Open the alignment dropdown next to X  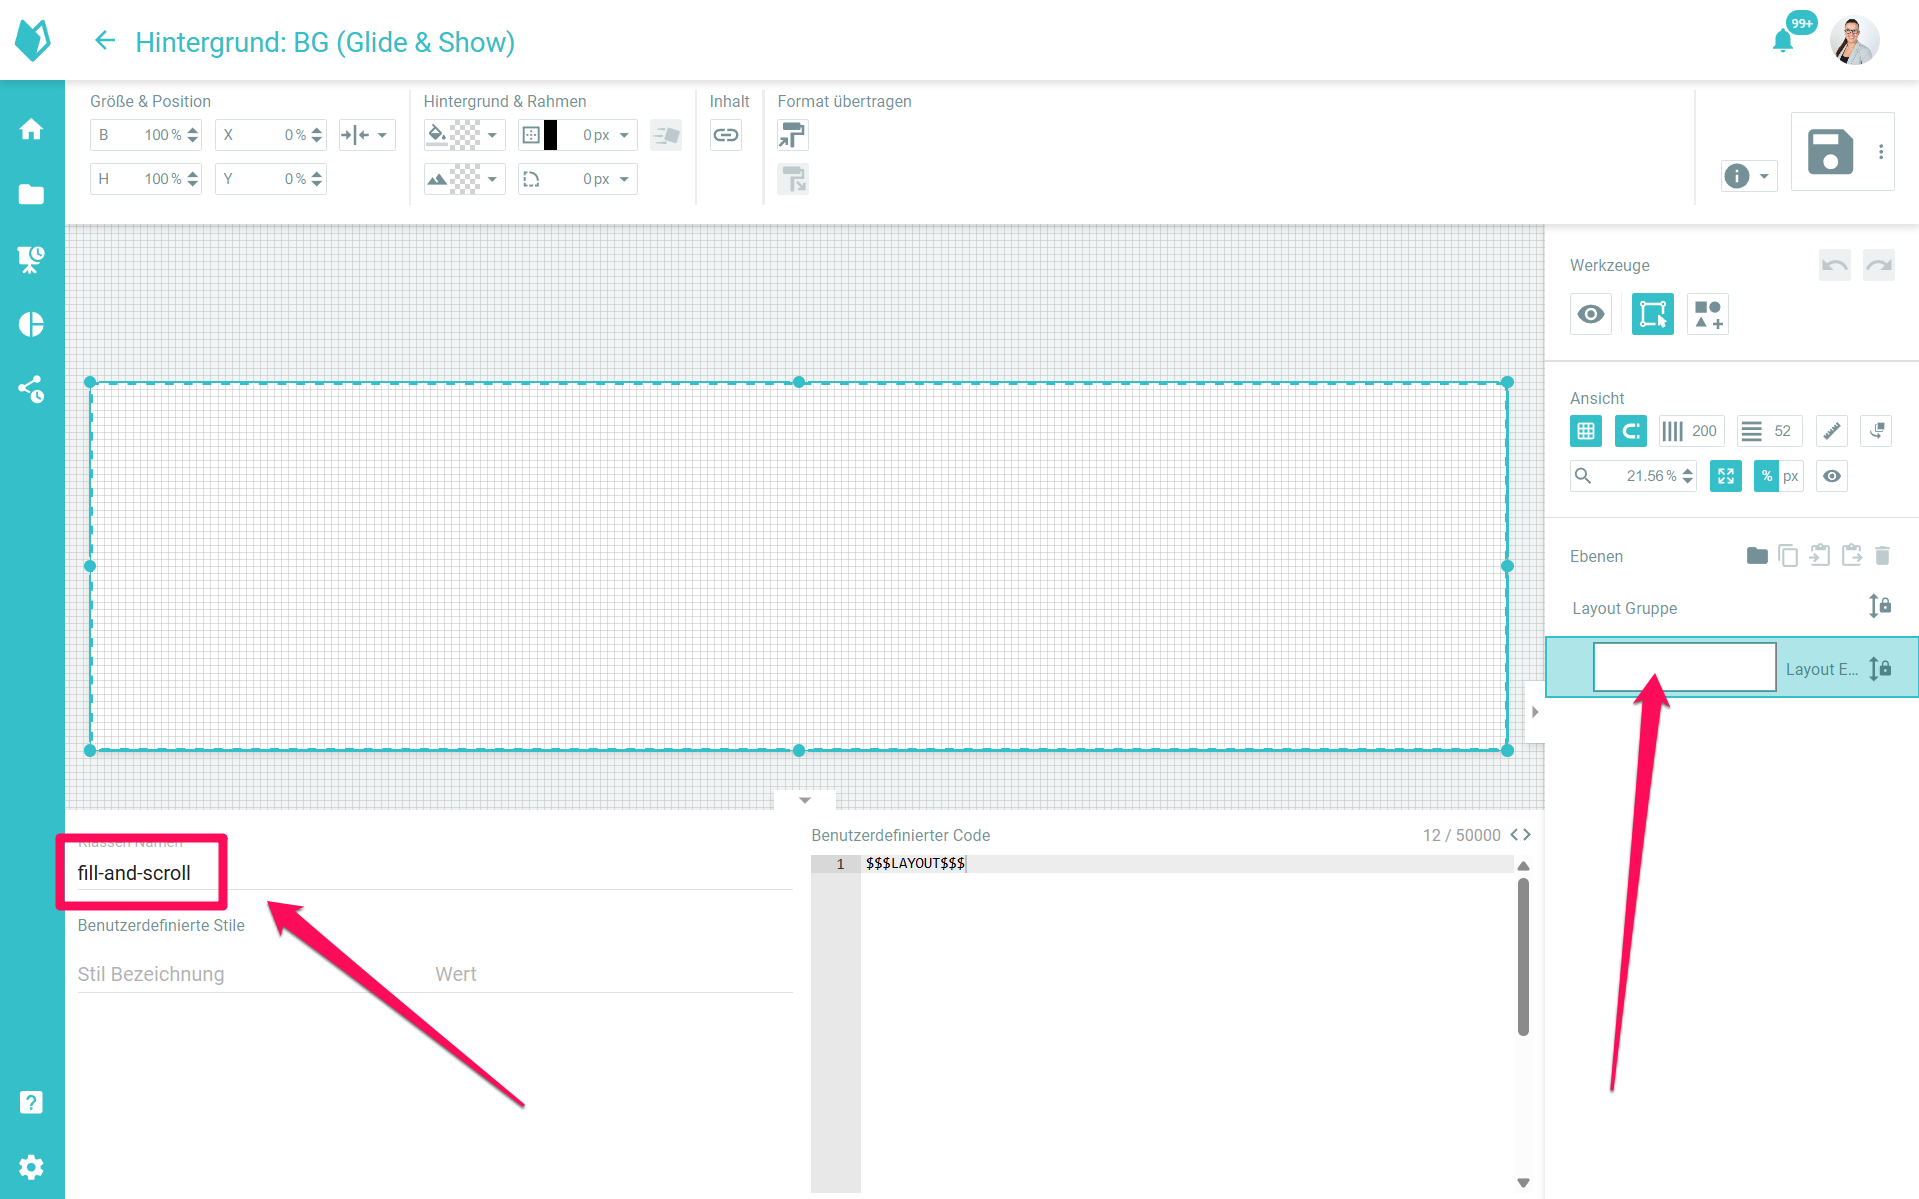coord(382,135)
